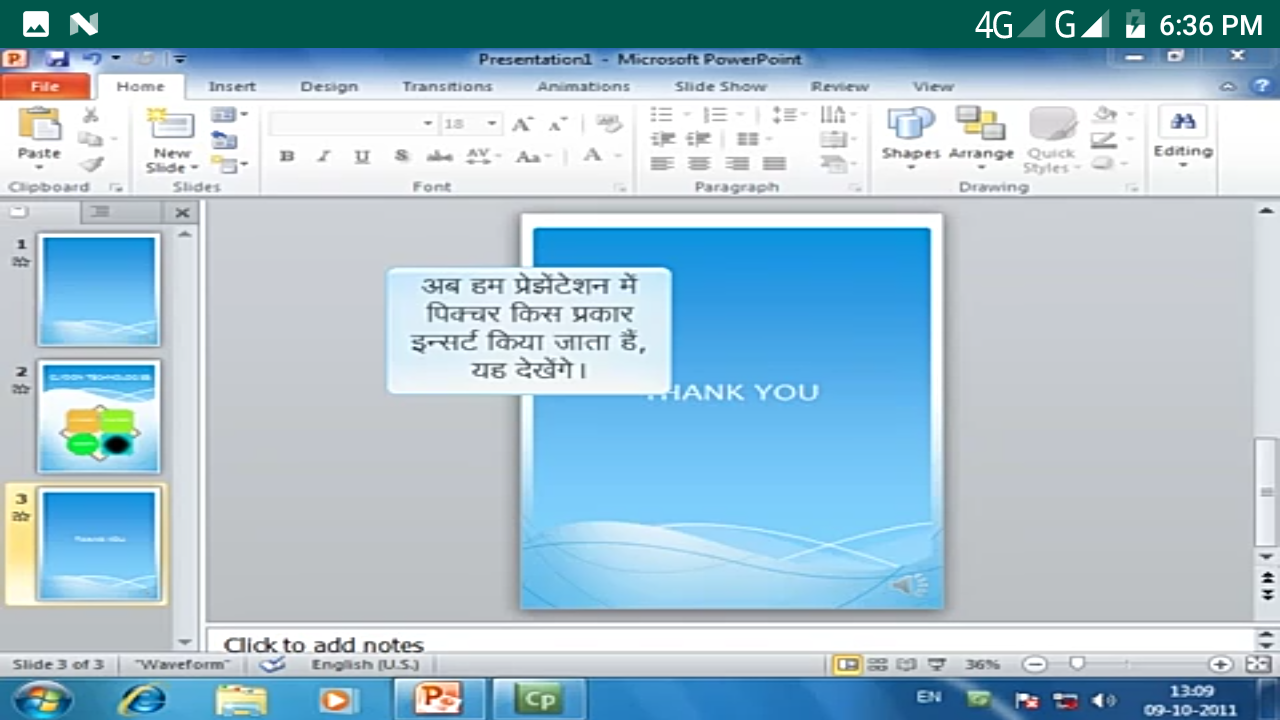Align text right in Paragraph group
1280x720 pixels.
pos(737,163)
